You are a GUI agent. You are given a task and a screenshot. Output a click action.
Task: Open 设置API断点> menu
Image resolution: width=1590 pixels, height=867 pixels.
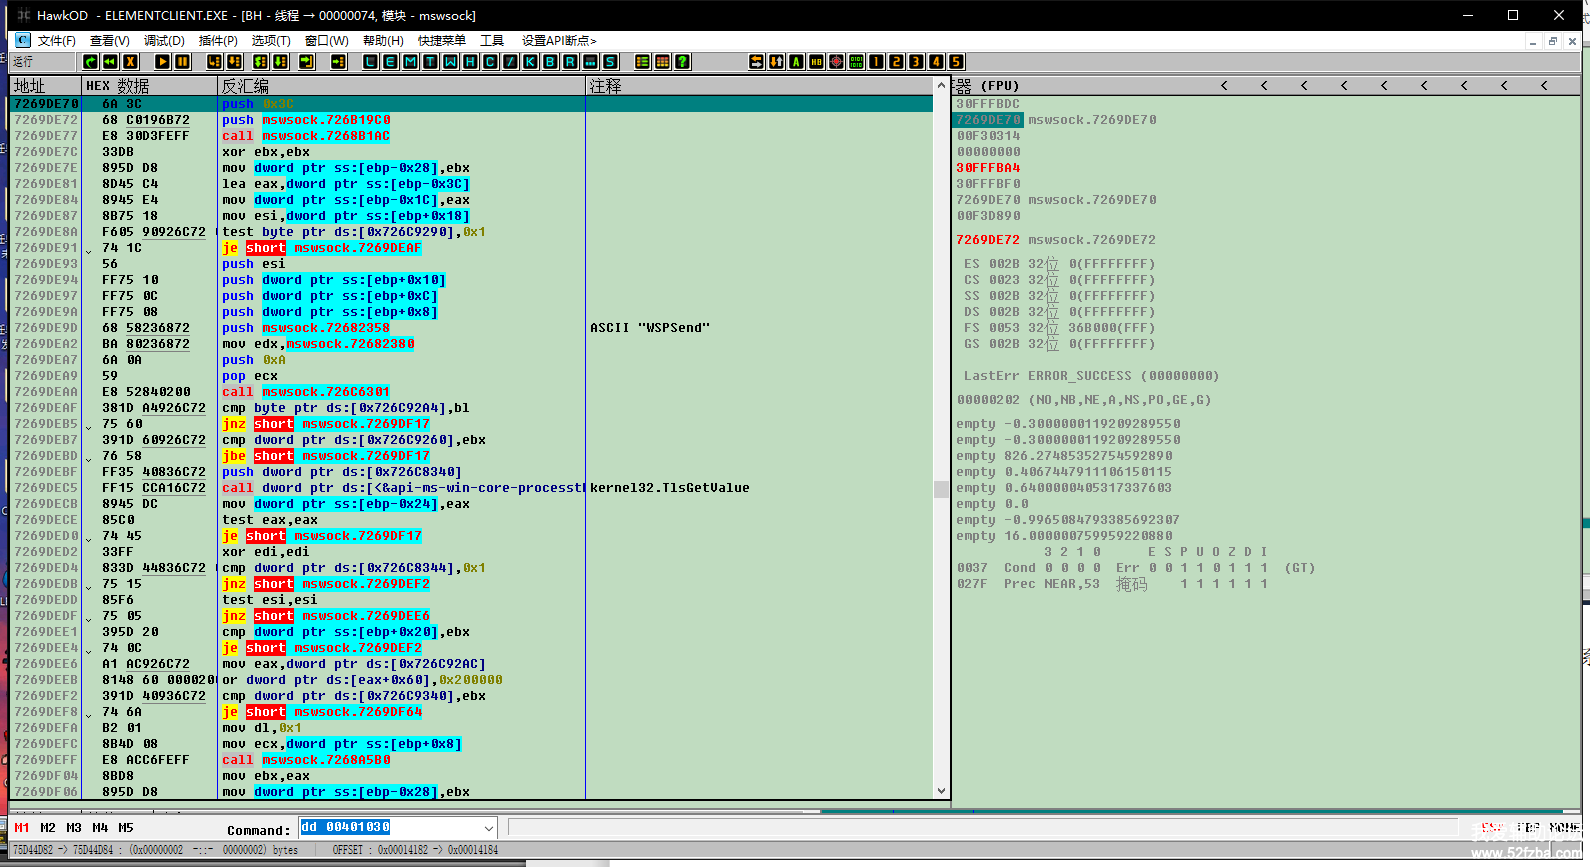559,41
